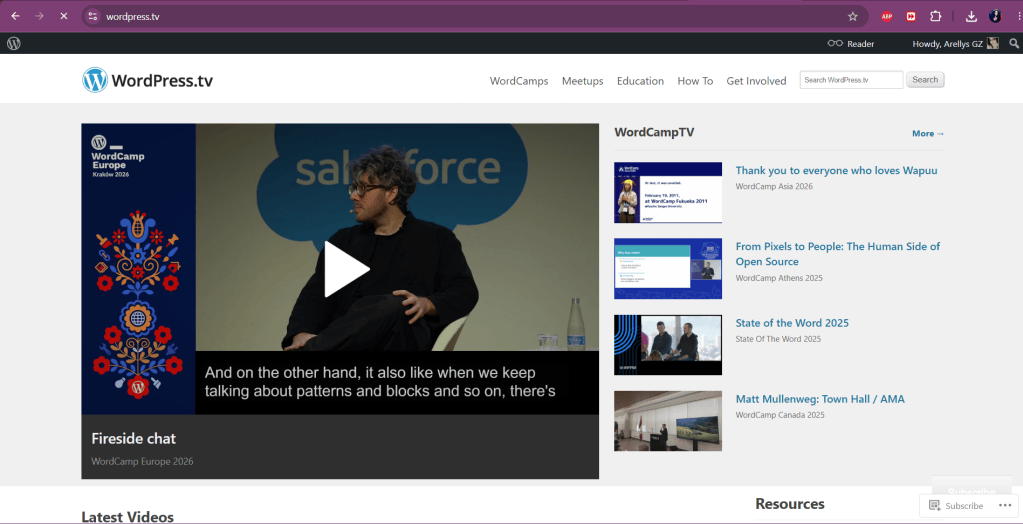Screen dimensions: 1023x524
Task: Expand the Subscribe widget options ellipsis
Action: (x=1004, y=505)
